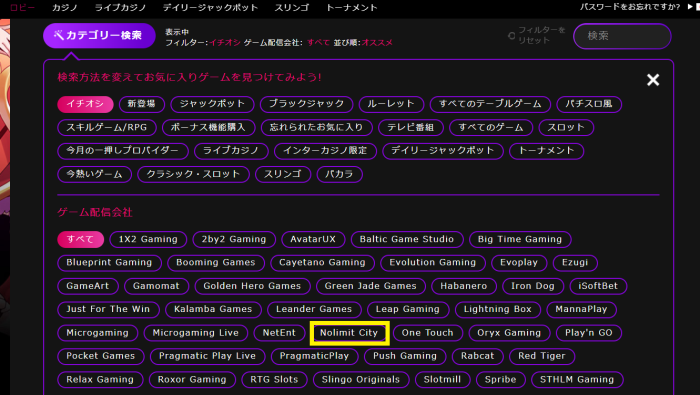
Task: Filter by Evolution Gaming
Action: (x=433, y=263)
